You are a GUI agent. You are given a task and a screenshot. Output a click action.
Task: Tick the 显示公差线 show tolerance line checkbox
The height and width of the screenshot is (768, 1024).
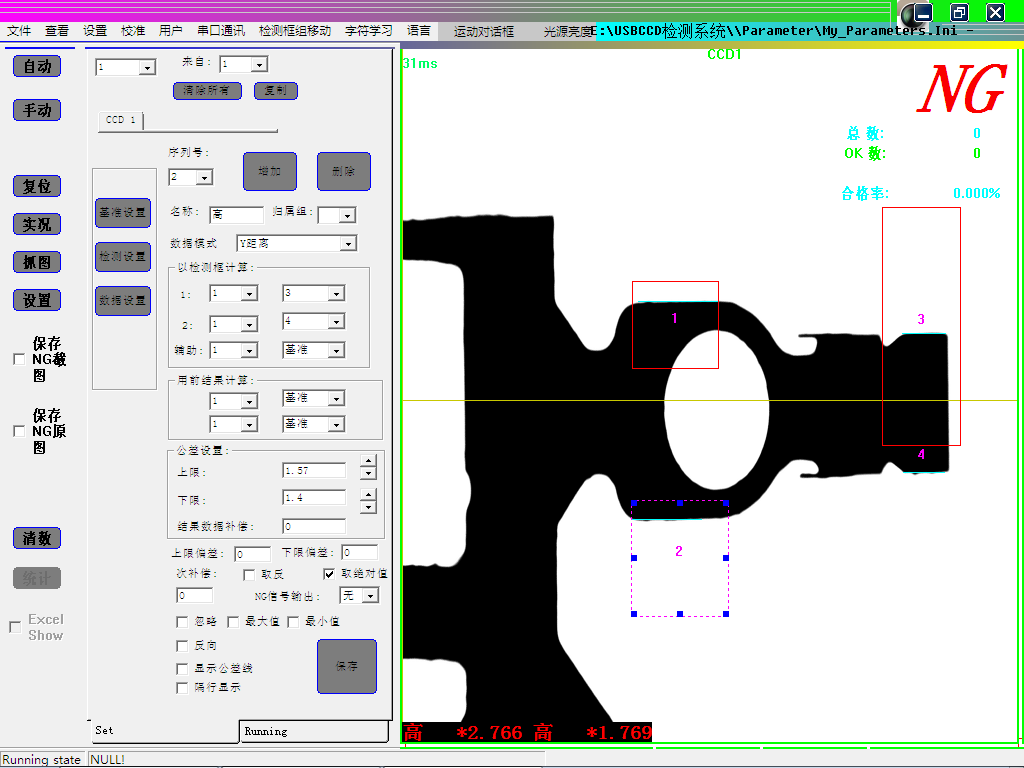point(182,668)
